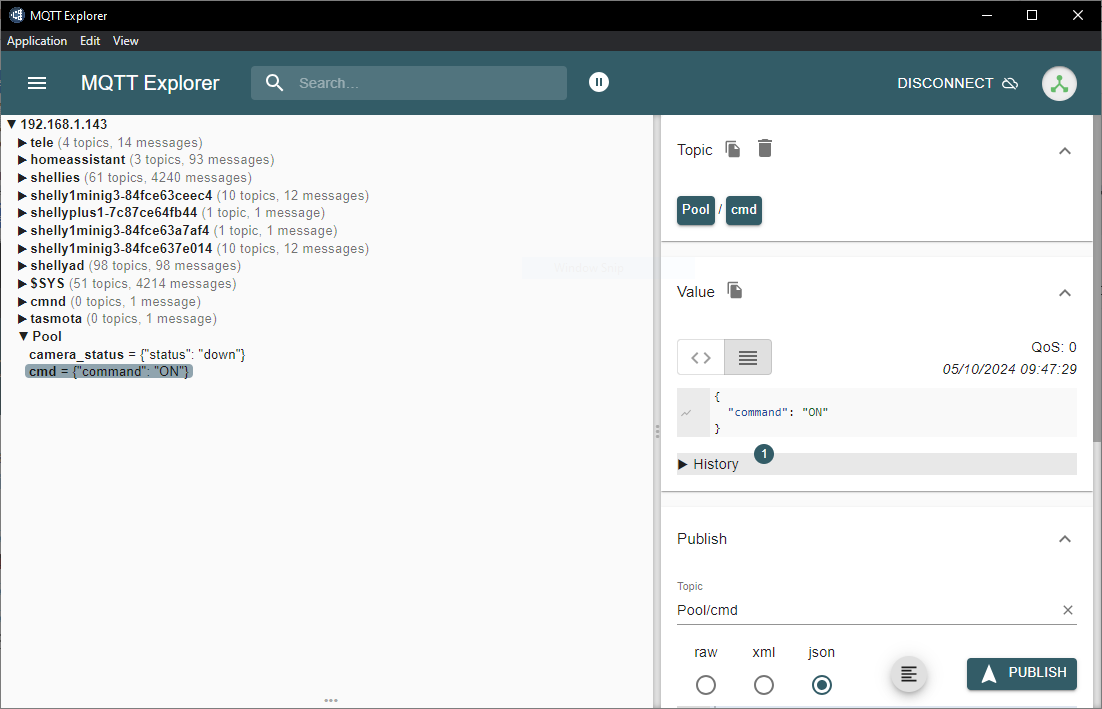Collapse the Value panel chevron
1102x709 pixels.
coord(1065,293)
